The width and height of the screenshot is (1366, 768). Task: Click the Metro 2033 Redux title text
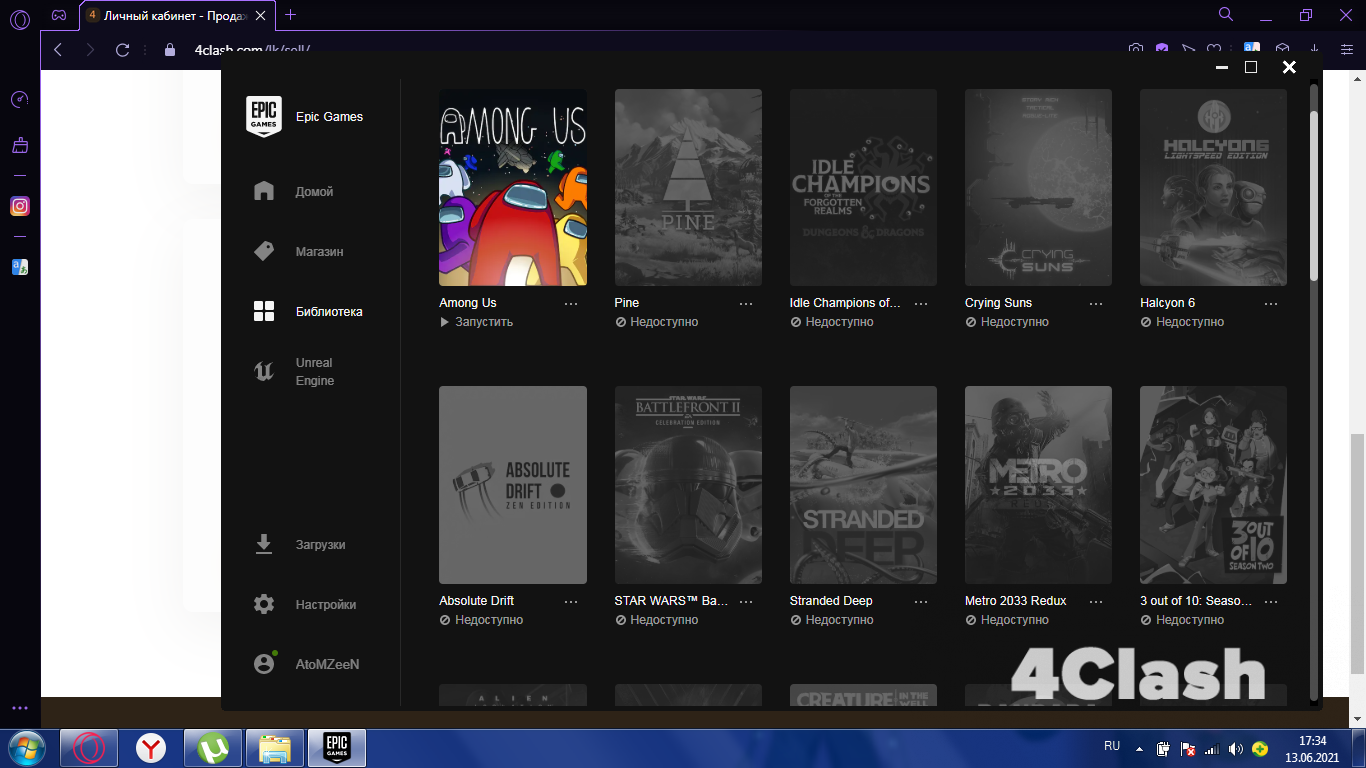[1016, 601]
